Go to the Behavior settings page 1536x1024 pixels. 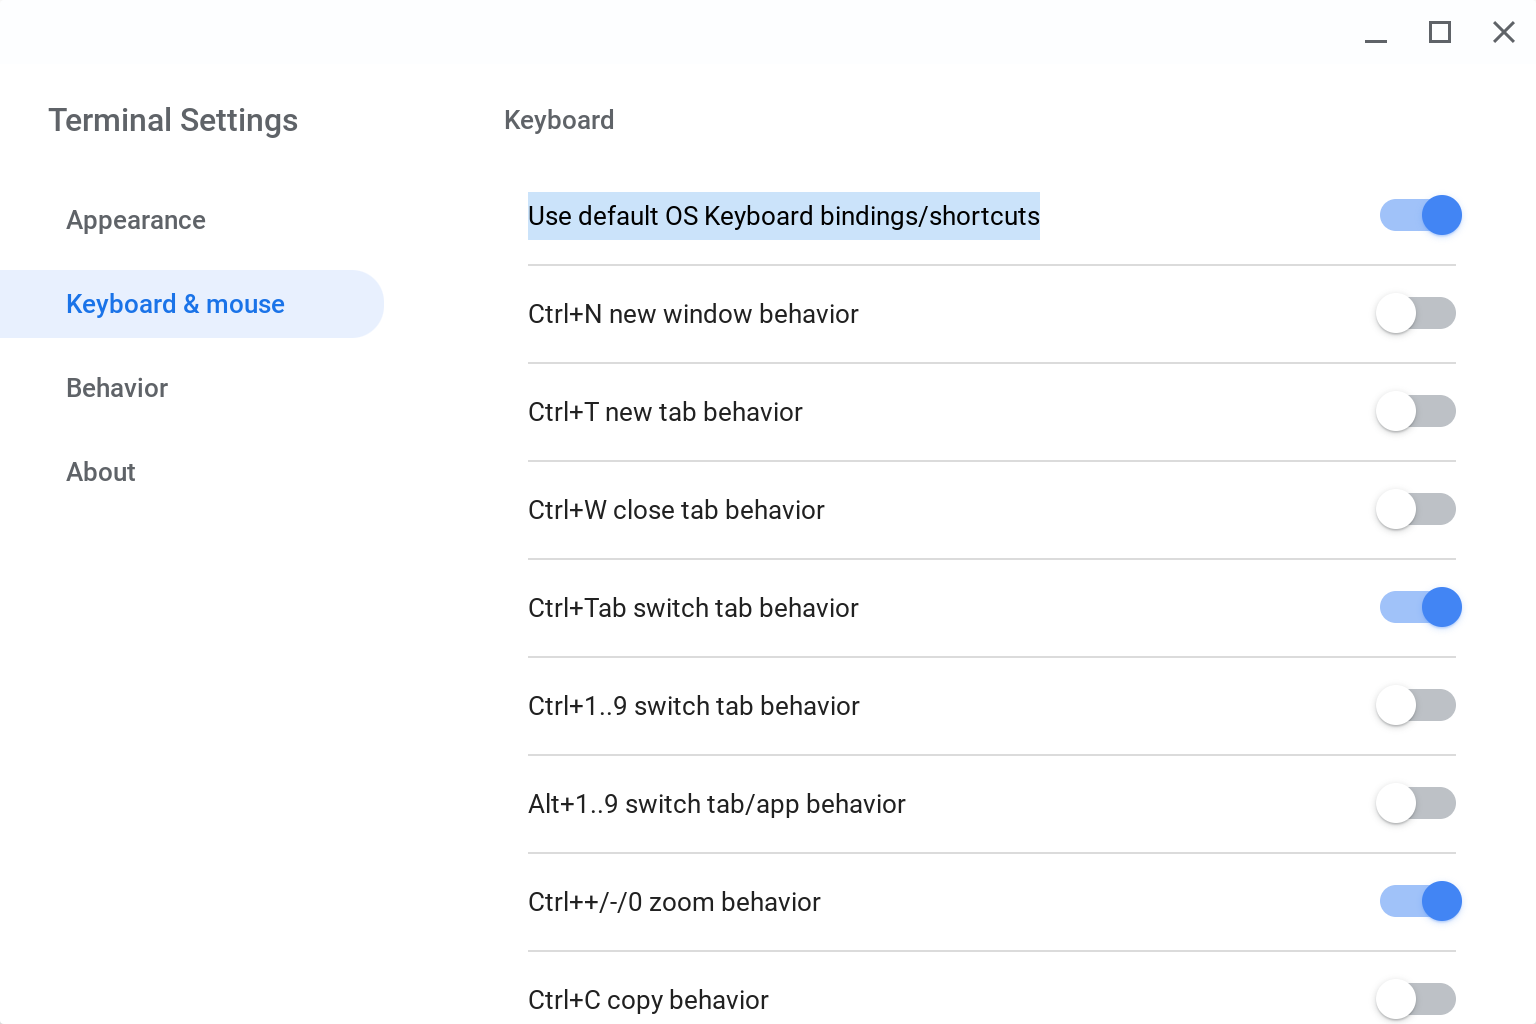point(117,388)
